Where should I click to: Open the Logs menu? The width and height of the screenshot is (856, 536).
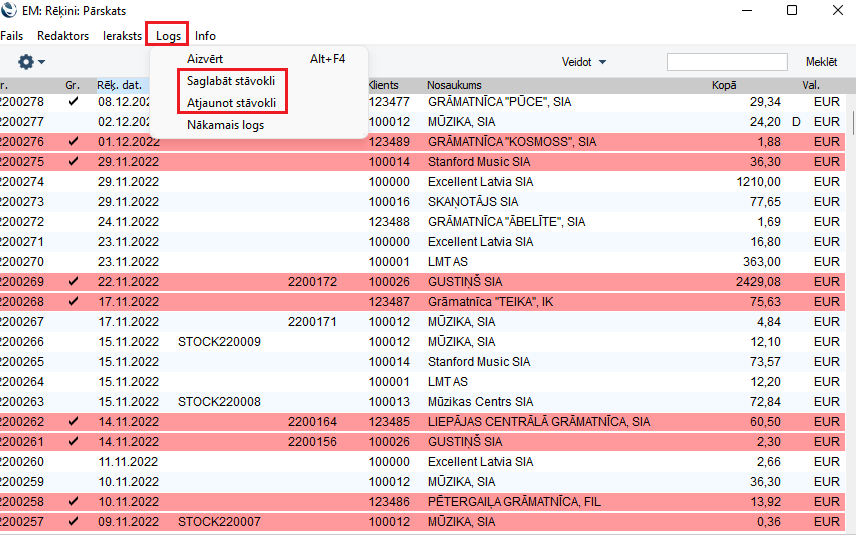(x=168, y=36)
